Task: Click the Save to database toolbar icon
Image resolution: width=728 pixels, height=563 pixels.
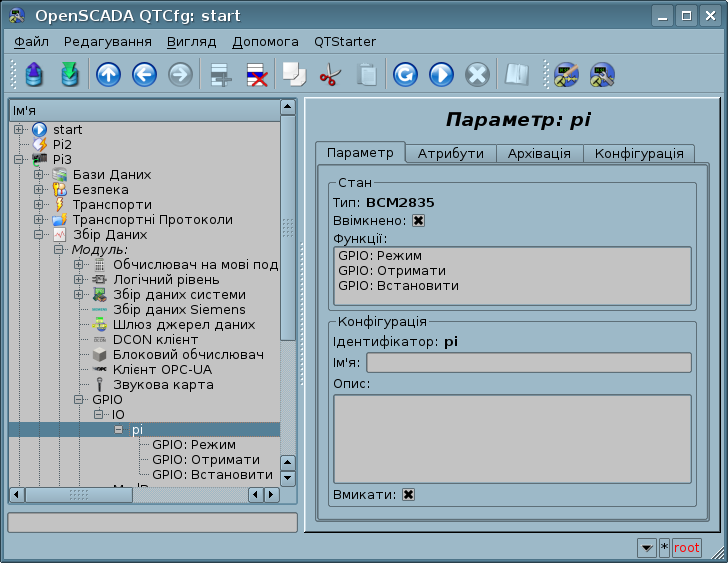Action: click(69, 75)
